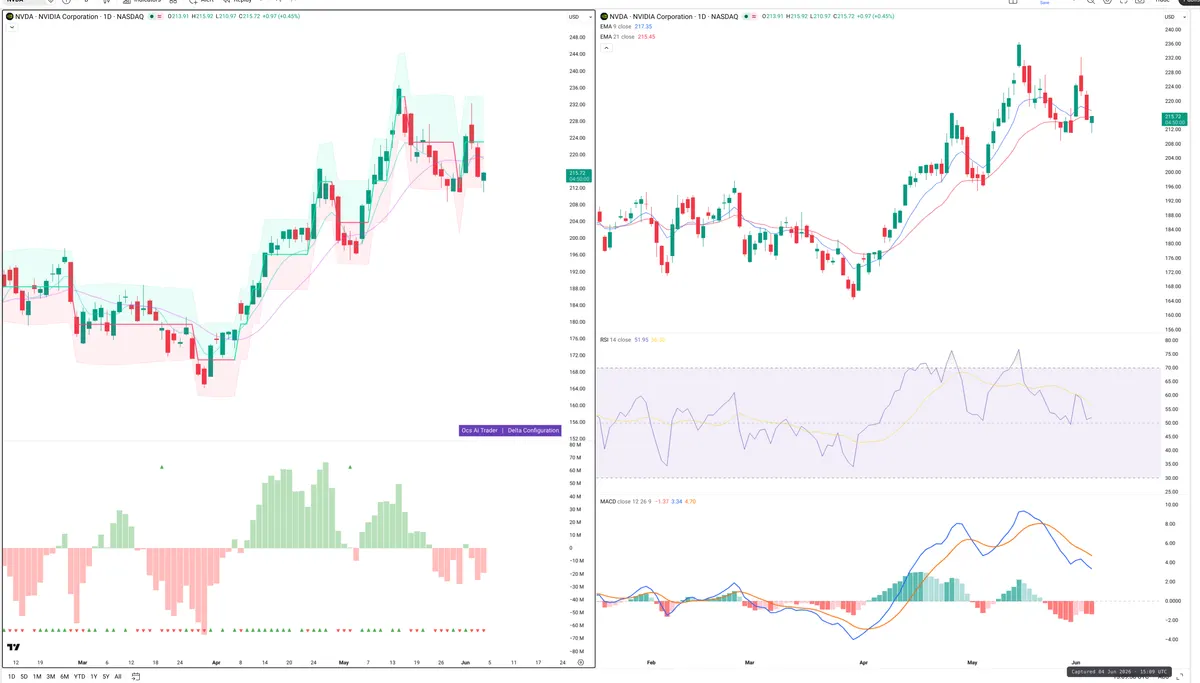Click the 70 M label on volume axis
The image size is (1200, 683).
(x=576, y=458)
